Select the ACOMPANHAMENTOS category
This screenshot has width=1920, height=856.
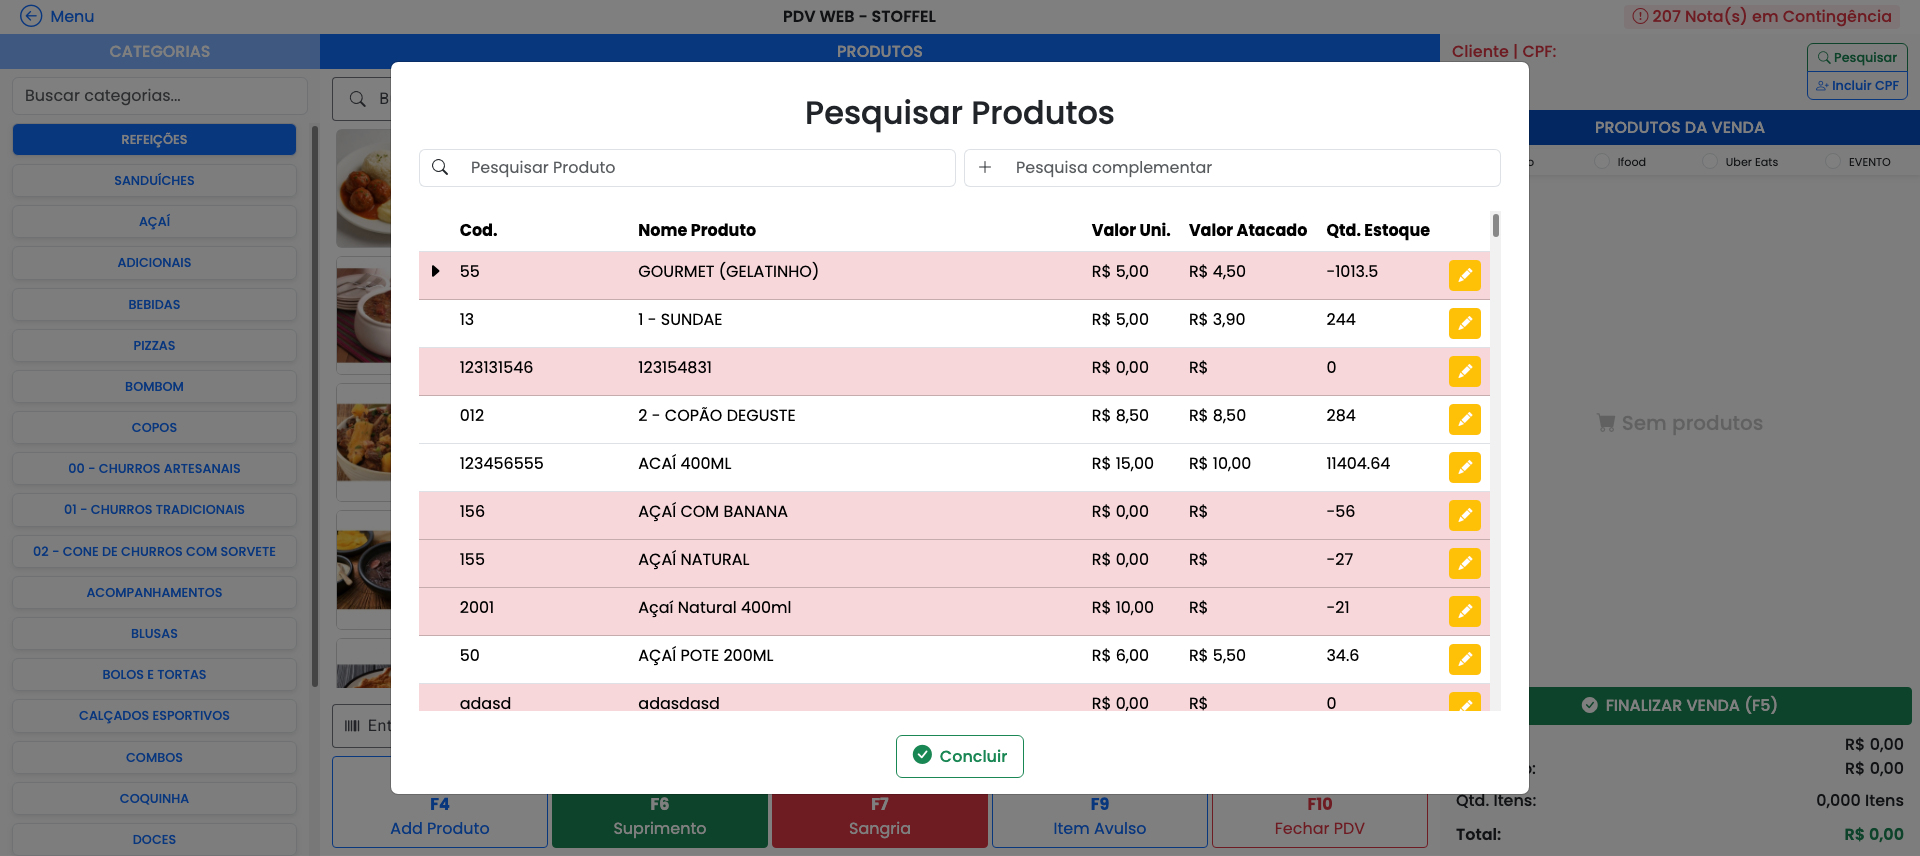click(154, 592)
